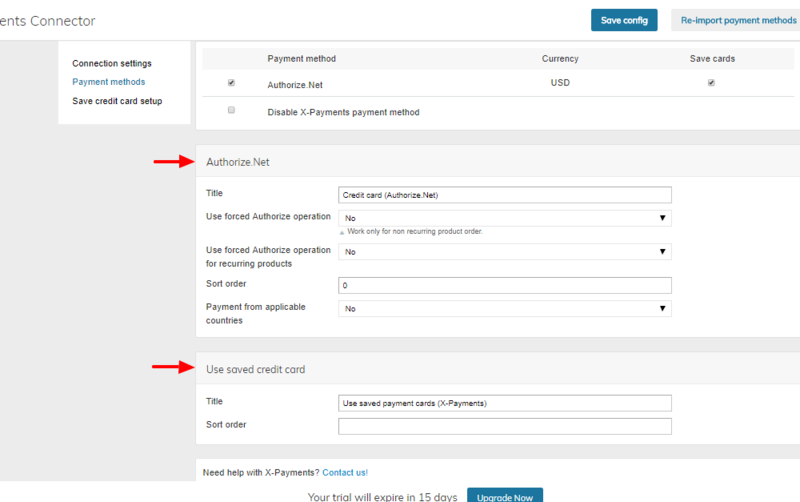Click the Authorize.Net section header
The height and width of the screenshot is (502, 800).
tap(238, 162)
